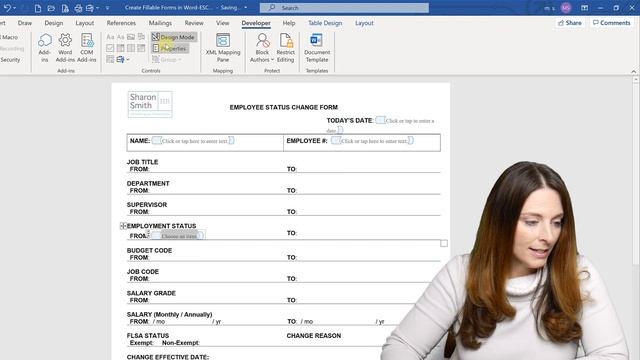Screen dimensions: 640x360
Task: Insert a Drop-Down List content control
Action: point(131,48)
